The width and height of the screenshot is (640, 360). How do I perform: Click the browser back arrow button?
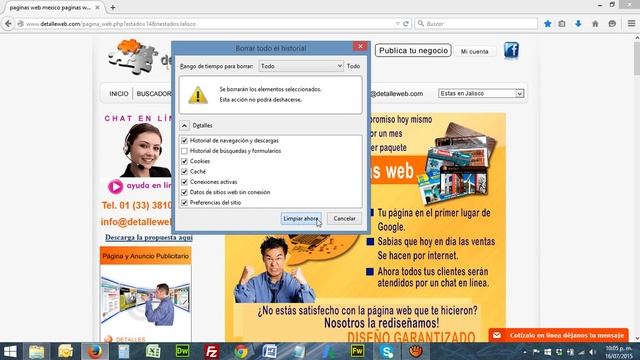[x=8, y=24]
